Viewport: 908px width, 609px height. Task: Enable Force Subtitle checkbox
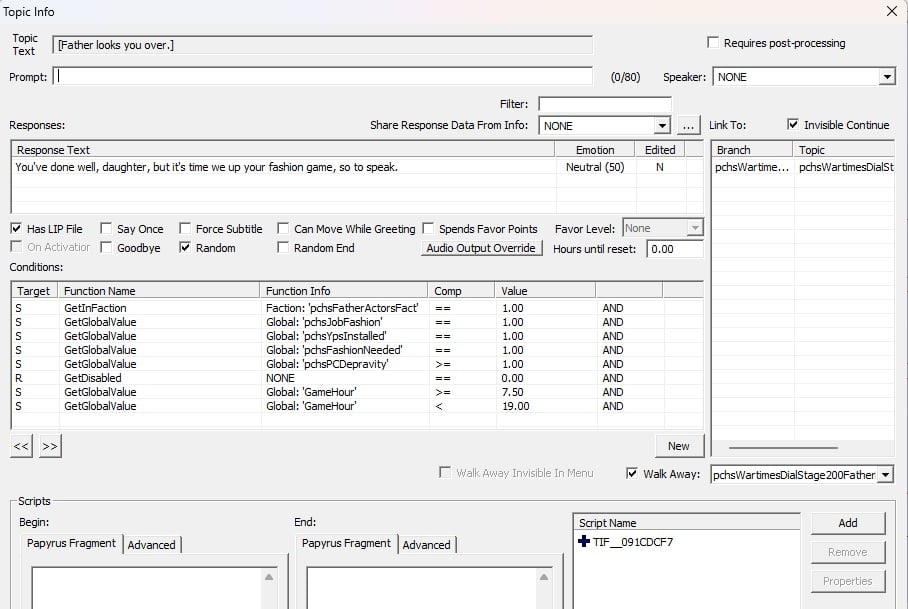(185, 229)
